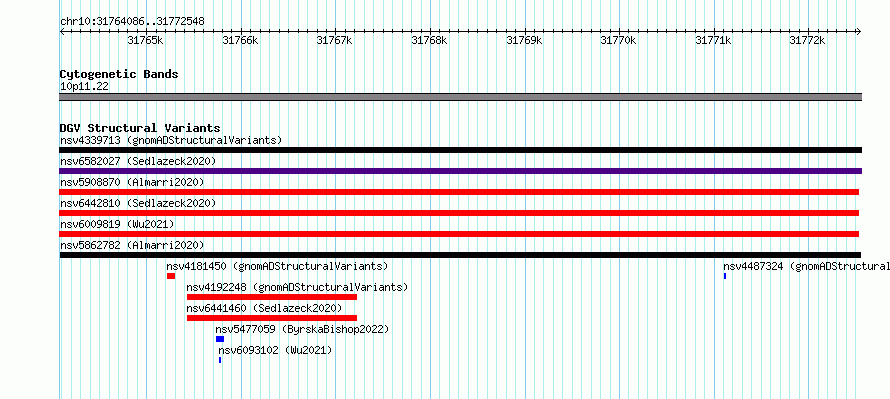Click the 31767k ruler position
The height and width of the screenshot is (399, 890).
click(x=335, y=40)
